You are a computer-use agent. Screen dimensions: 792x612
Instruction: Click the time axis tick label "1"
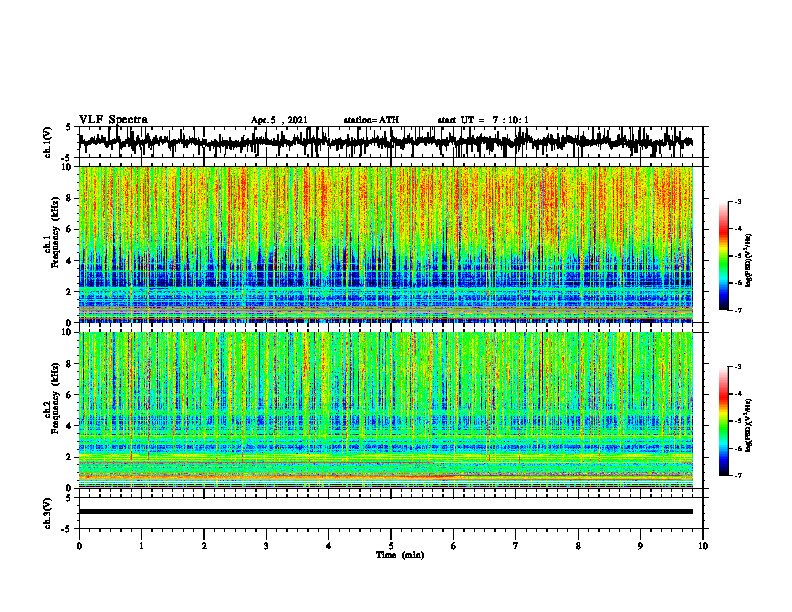(x=141, y=546)
